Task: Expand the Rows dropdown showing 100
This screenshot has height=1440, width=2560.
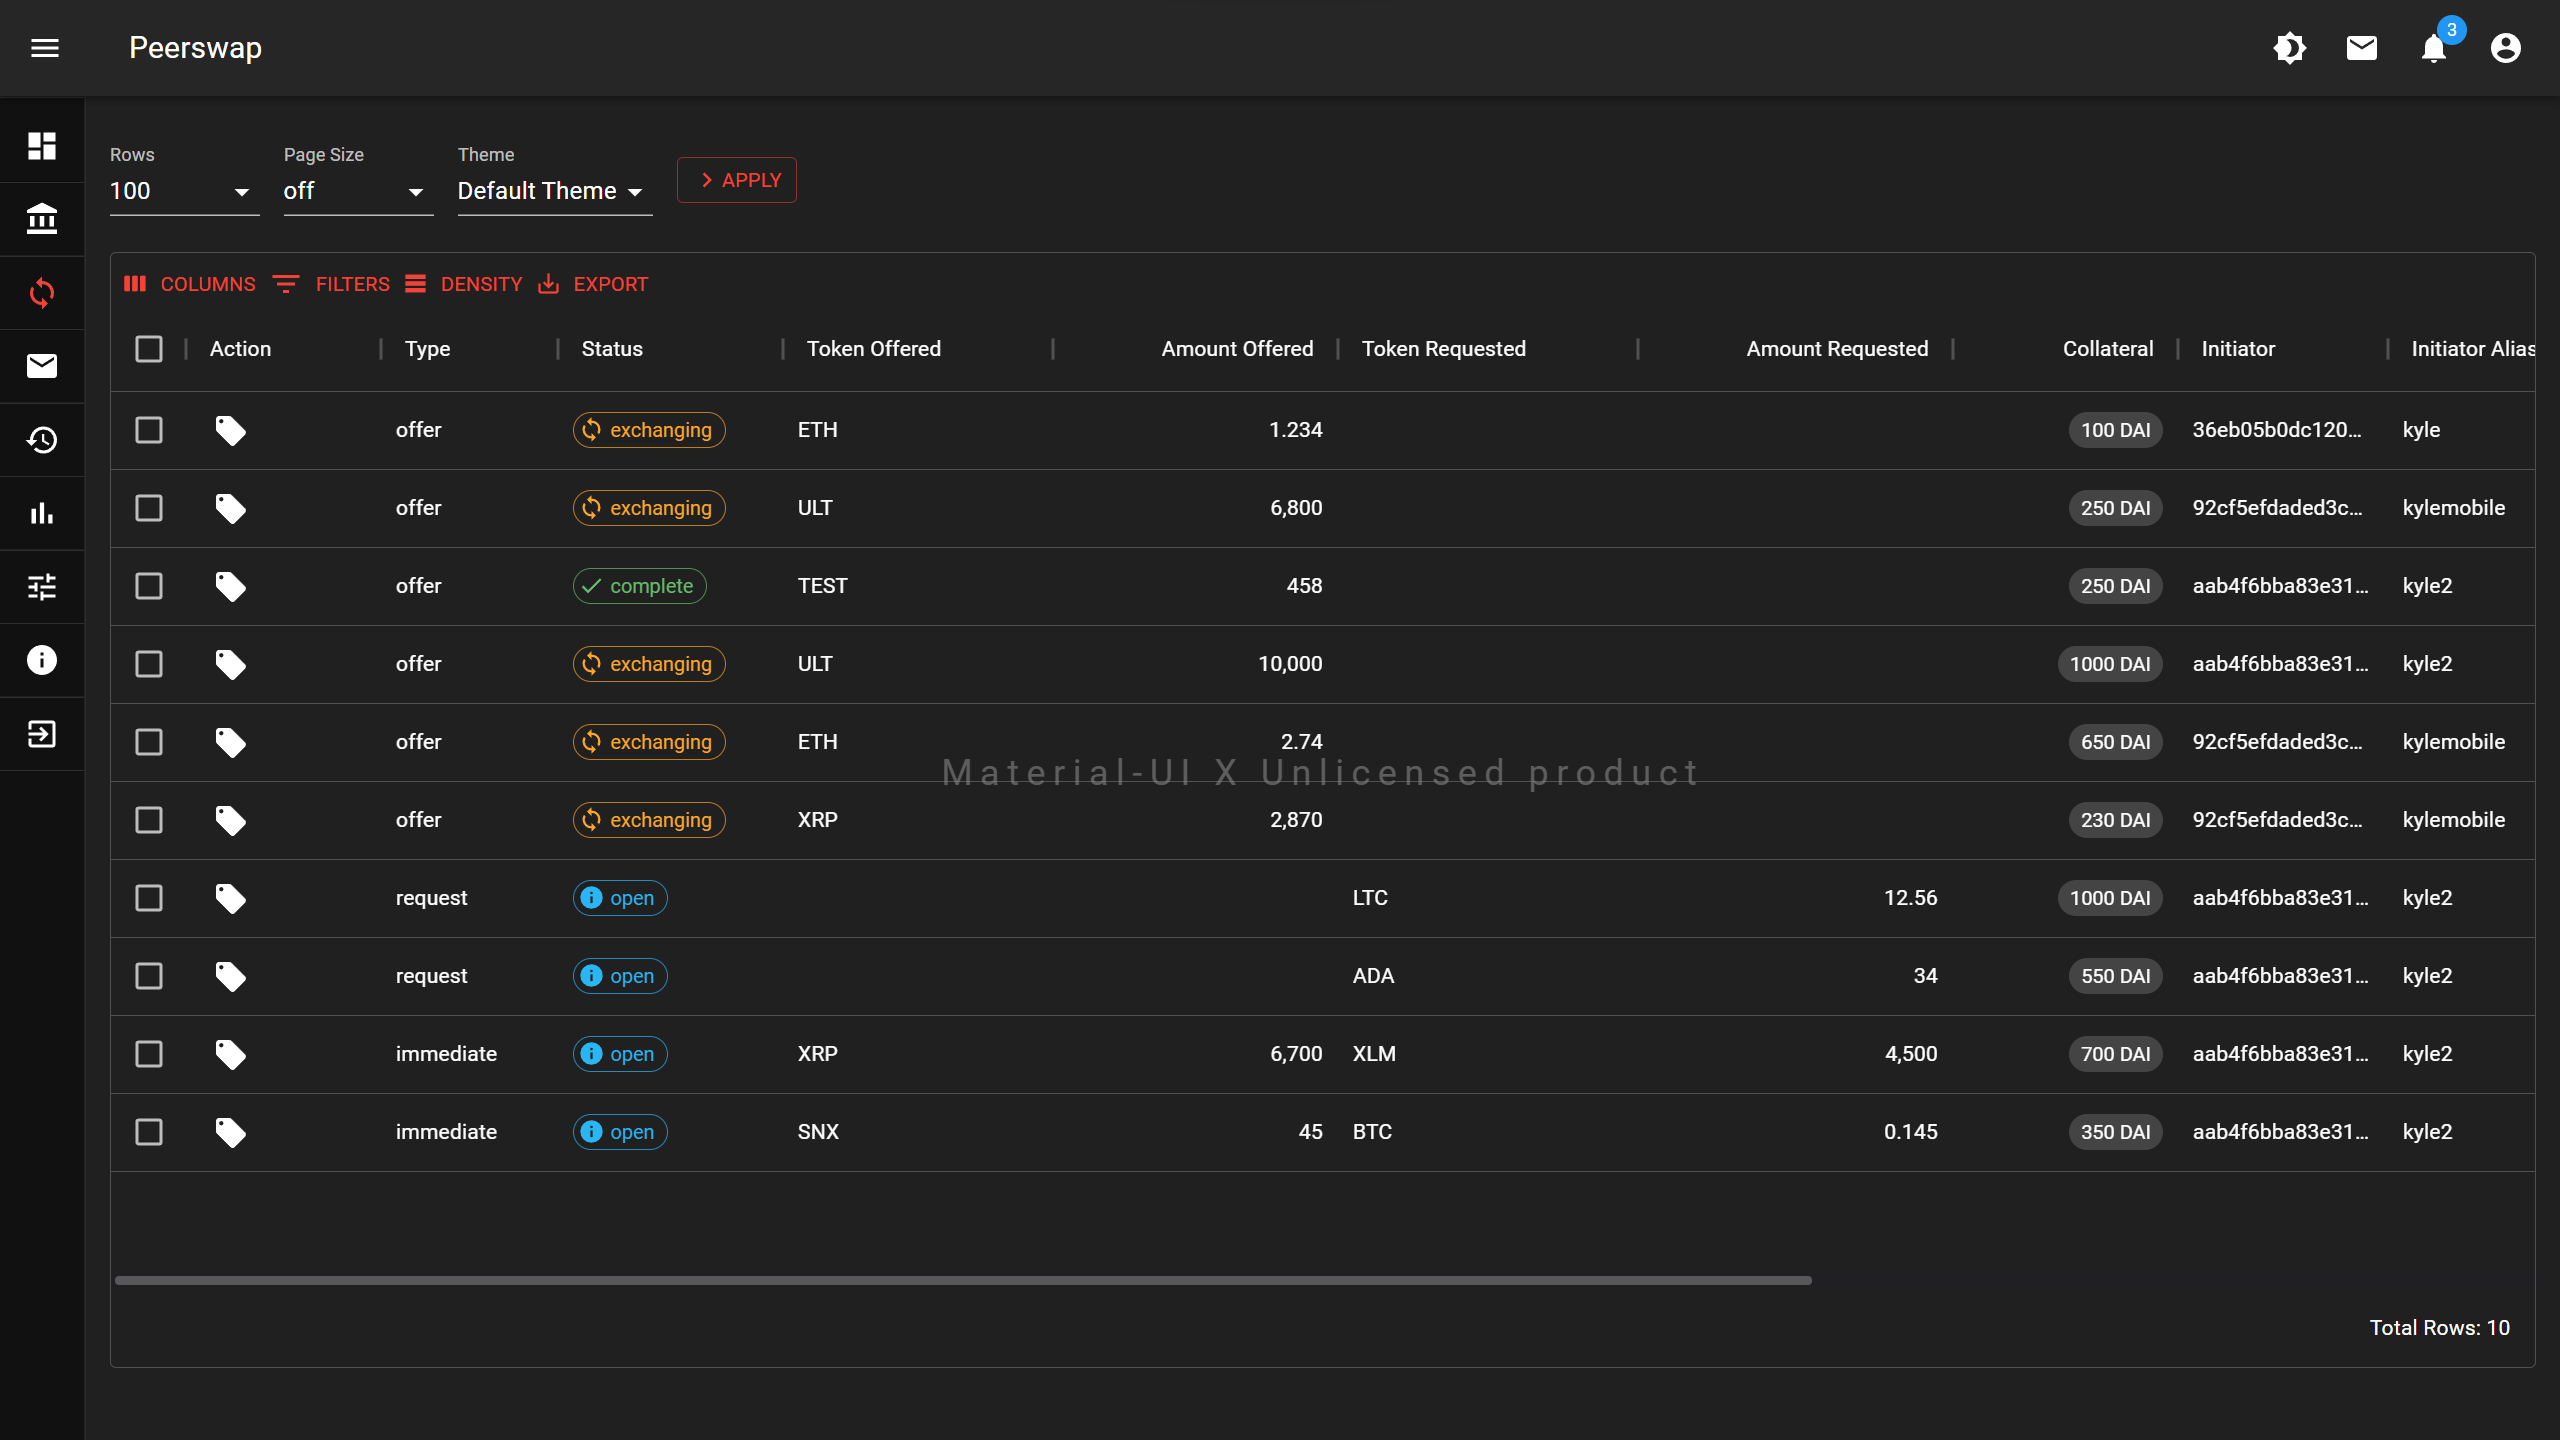Action: click(183, 191)
